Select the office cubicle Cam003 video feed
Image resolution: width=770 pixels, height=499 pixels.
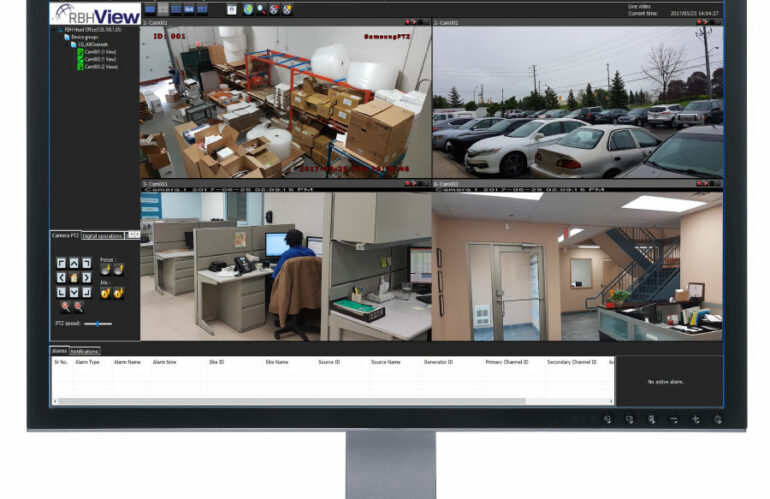point(286,266)
